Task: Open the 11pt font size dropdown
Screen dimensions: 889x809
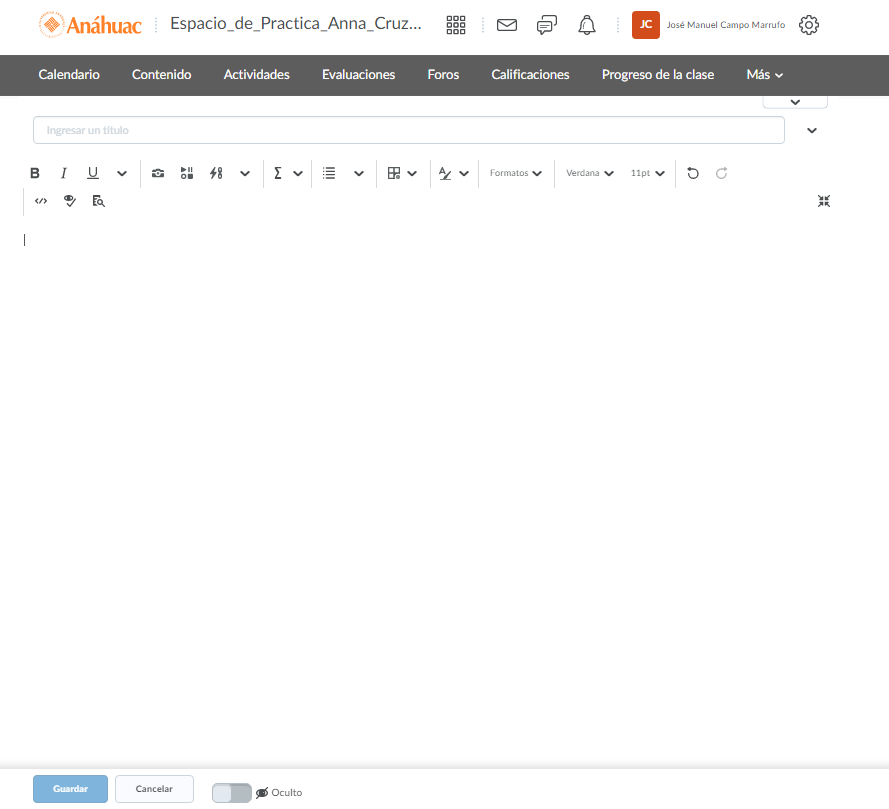Action: pyautogui.click(x=647, y=173)
